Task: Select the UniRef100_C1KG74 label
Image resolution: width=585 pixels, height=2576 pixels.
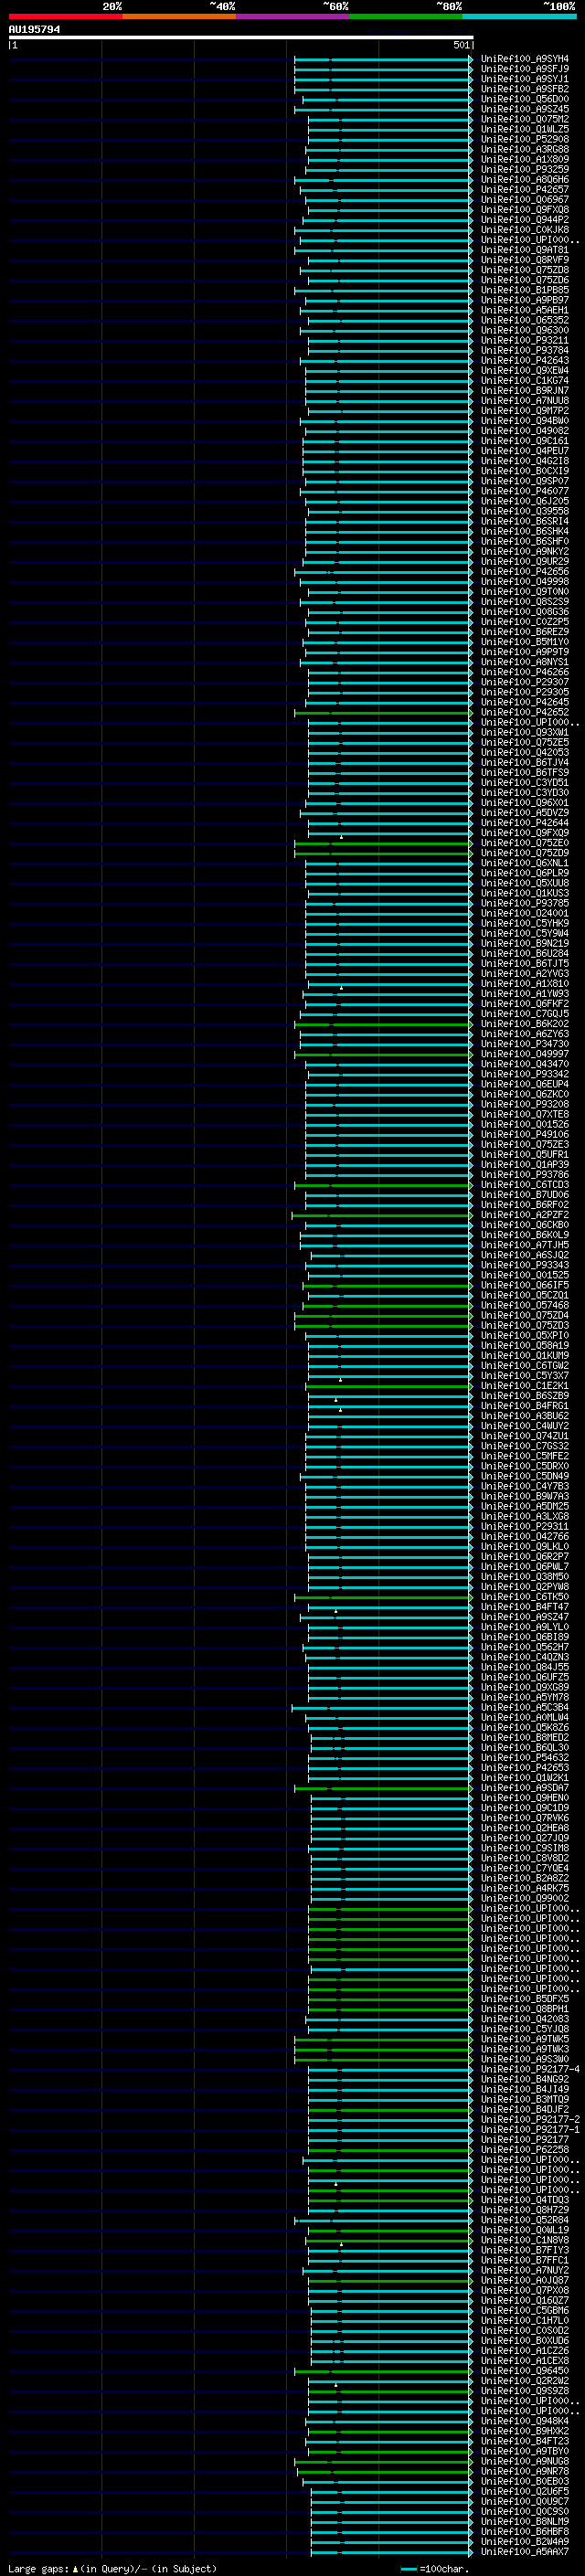Action: click(x=524, y=380)
